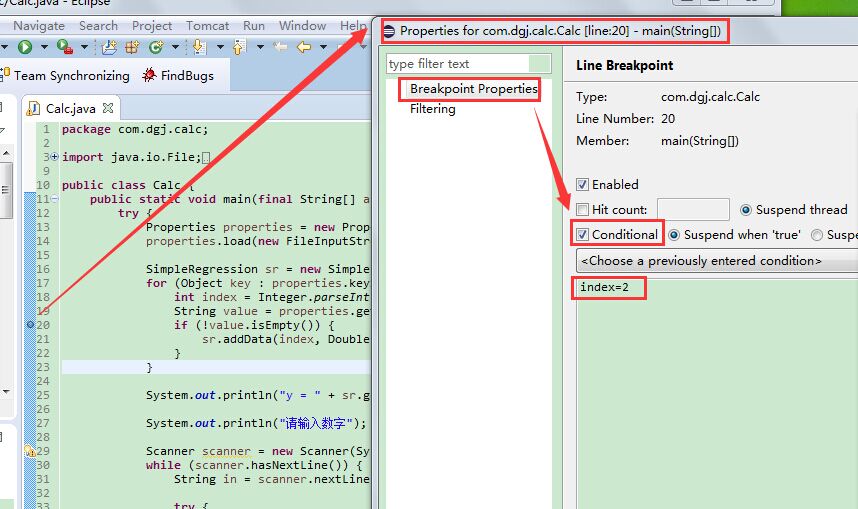Open the External Tools dropdown arrow
This screenshot has height=509, width=858.
coord(84,47)
